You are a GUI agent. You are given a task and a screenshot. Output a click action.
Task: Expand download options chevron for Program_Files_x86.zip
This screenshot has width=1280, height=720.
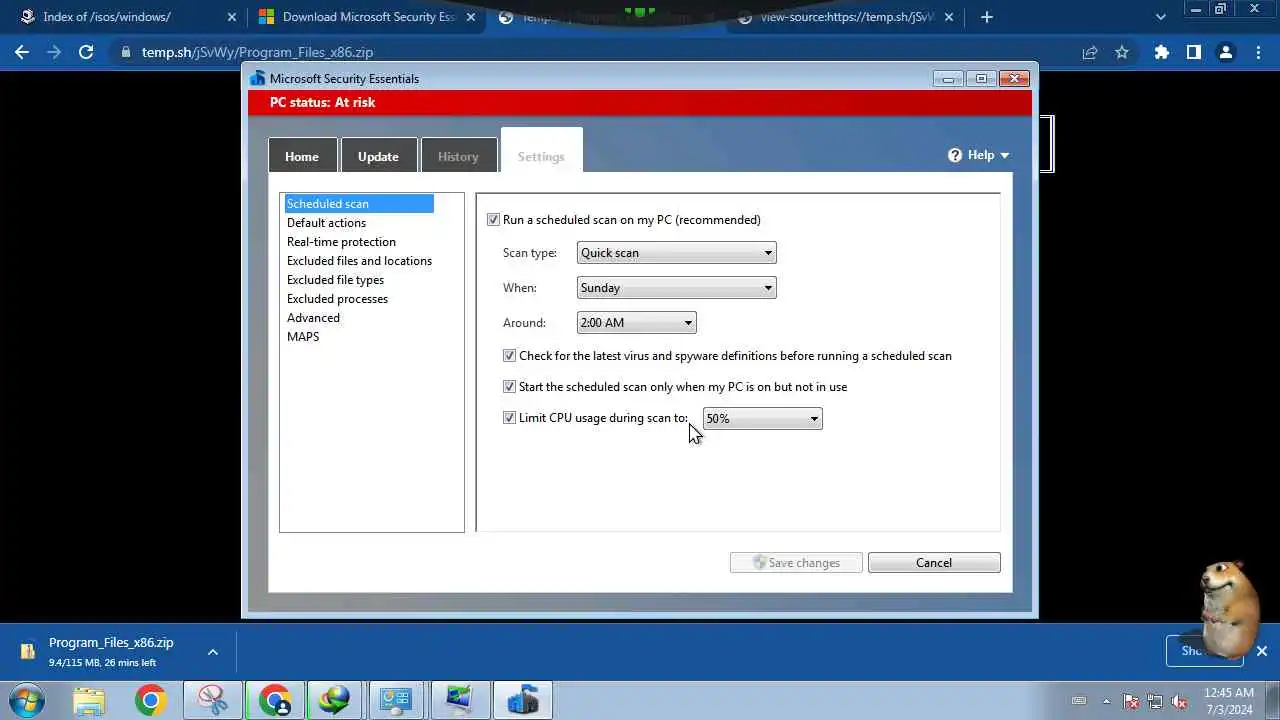point(212,652)
